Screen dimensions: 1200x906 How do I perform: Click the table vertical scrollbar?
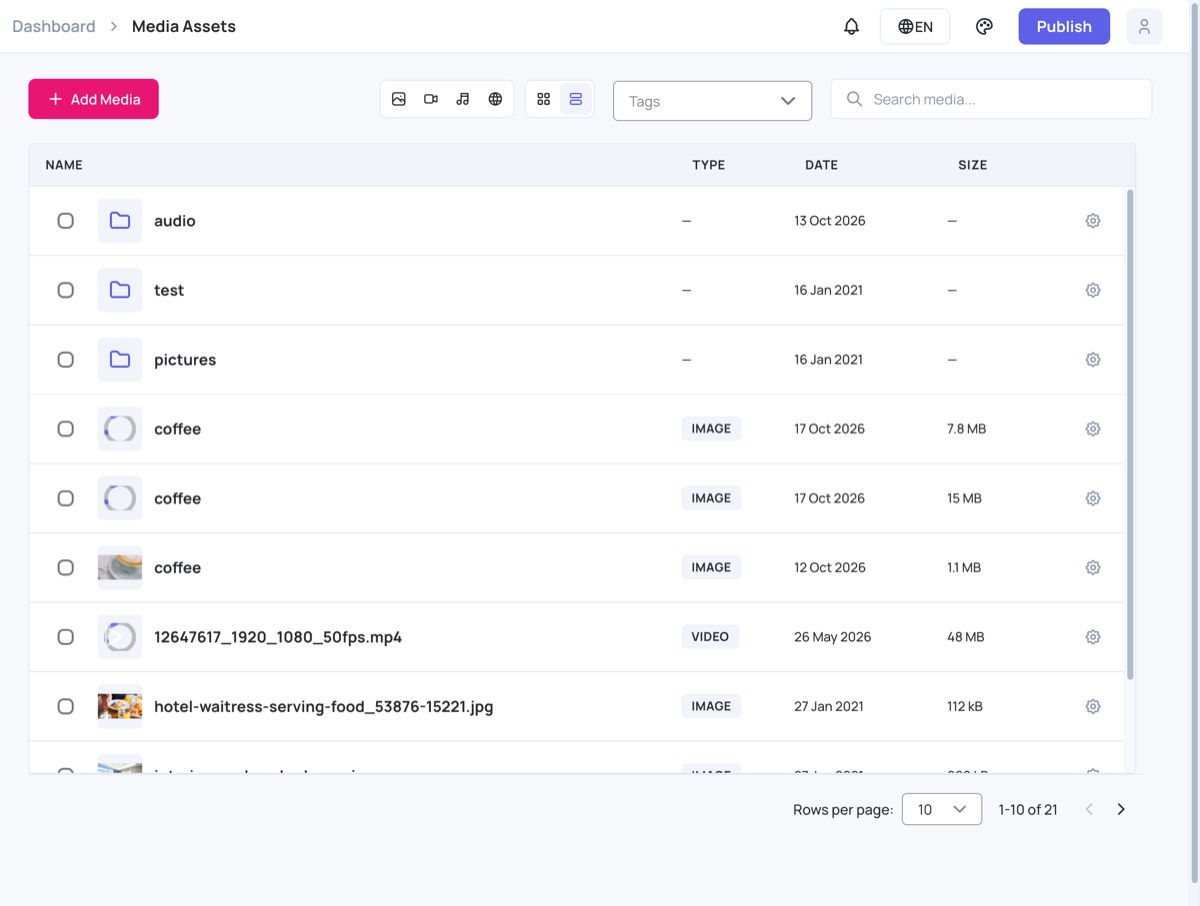click(x=1131, y=435)
